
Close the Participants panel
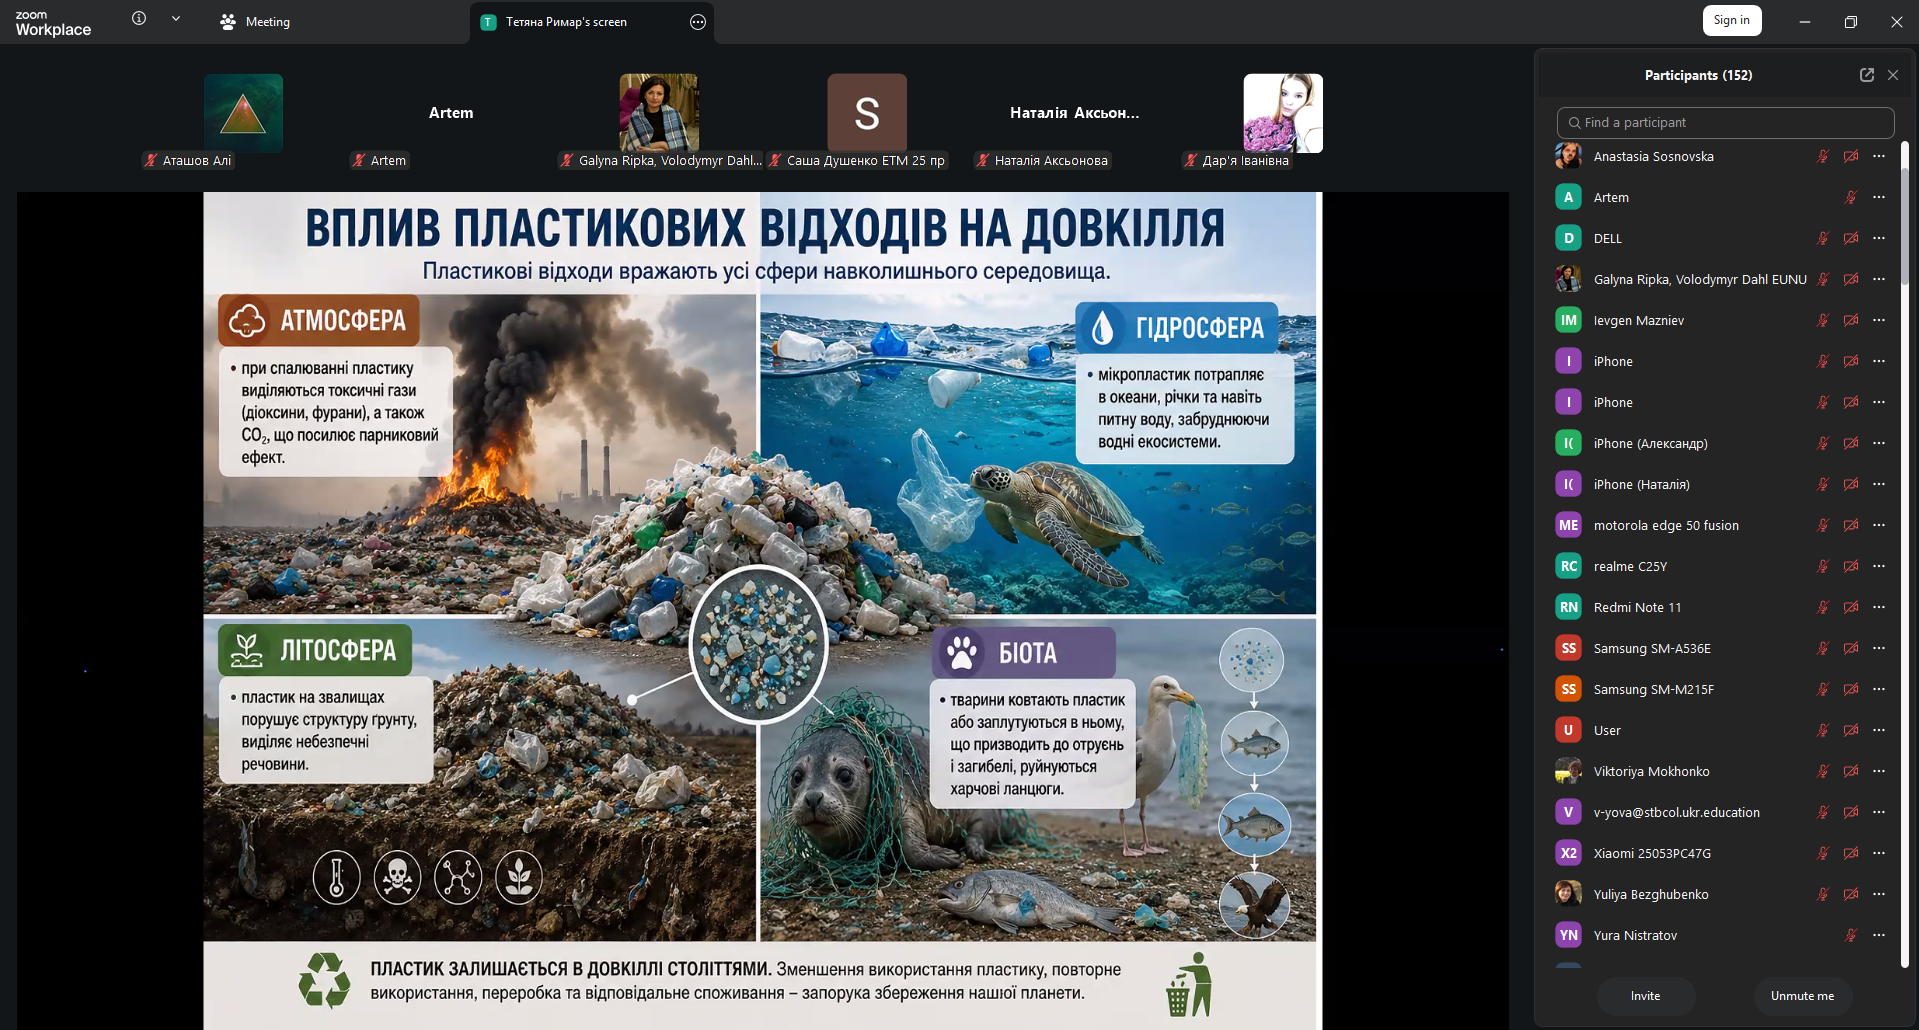coord(1893,75)
